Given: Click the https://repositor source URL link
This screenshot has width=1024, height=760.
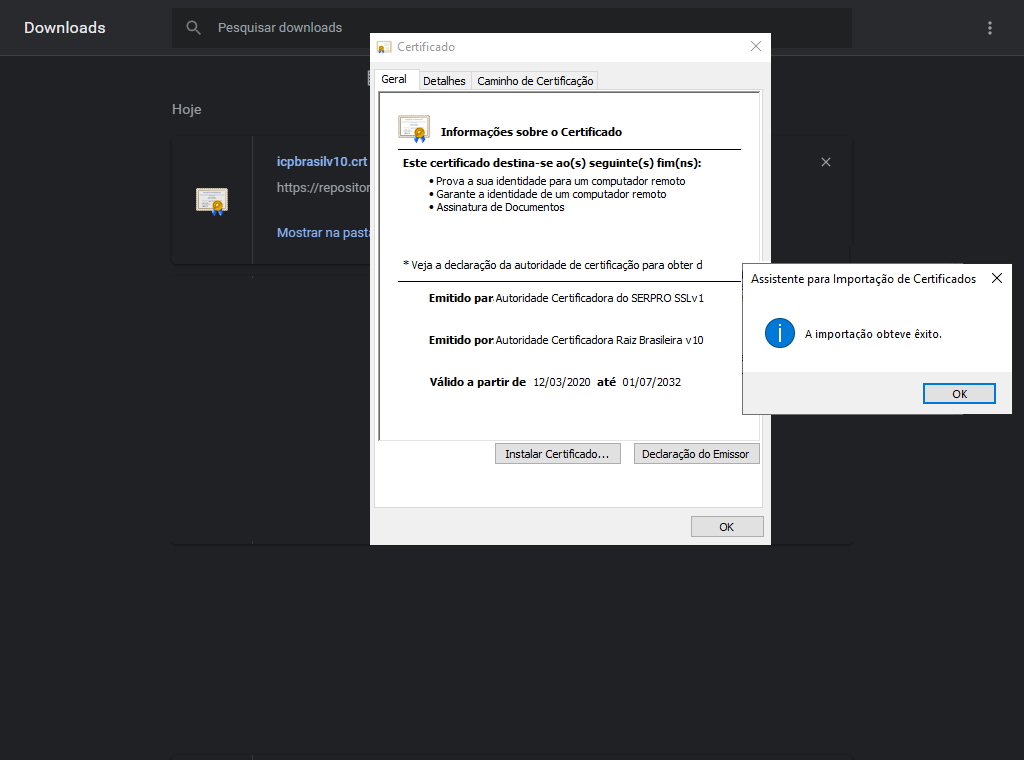Looking at the screenshot, I should 323,187.
